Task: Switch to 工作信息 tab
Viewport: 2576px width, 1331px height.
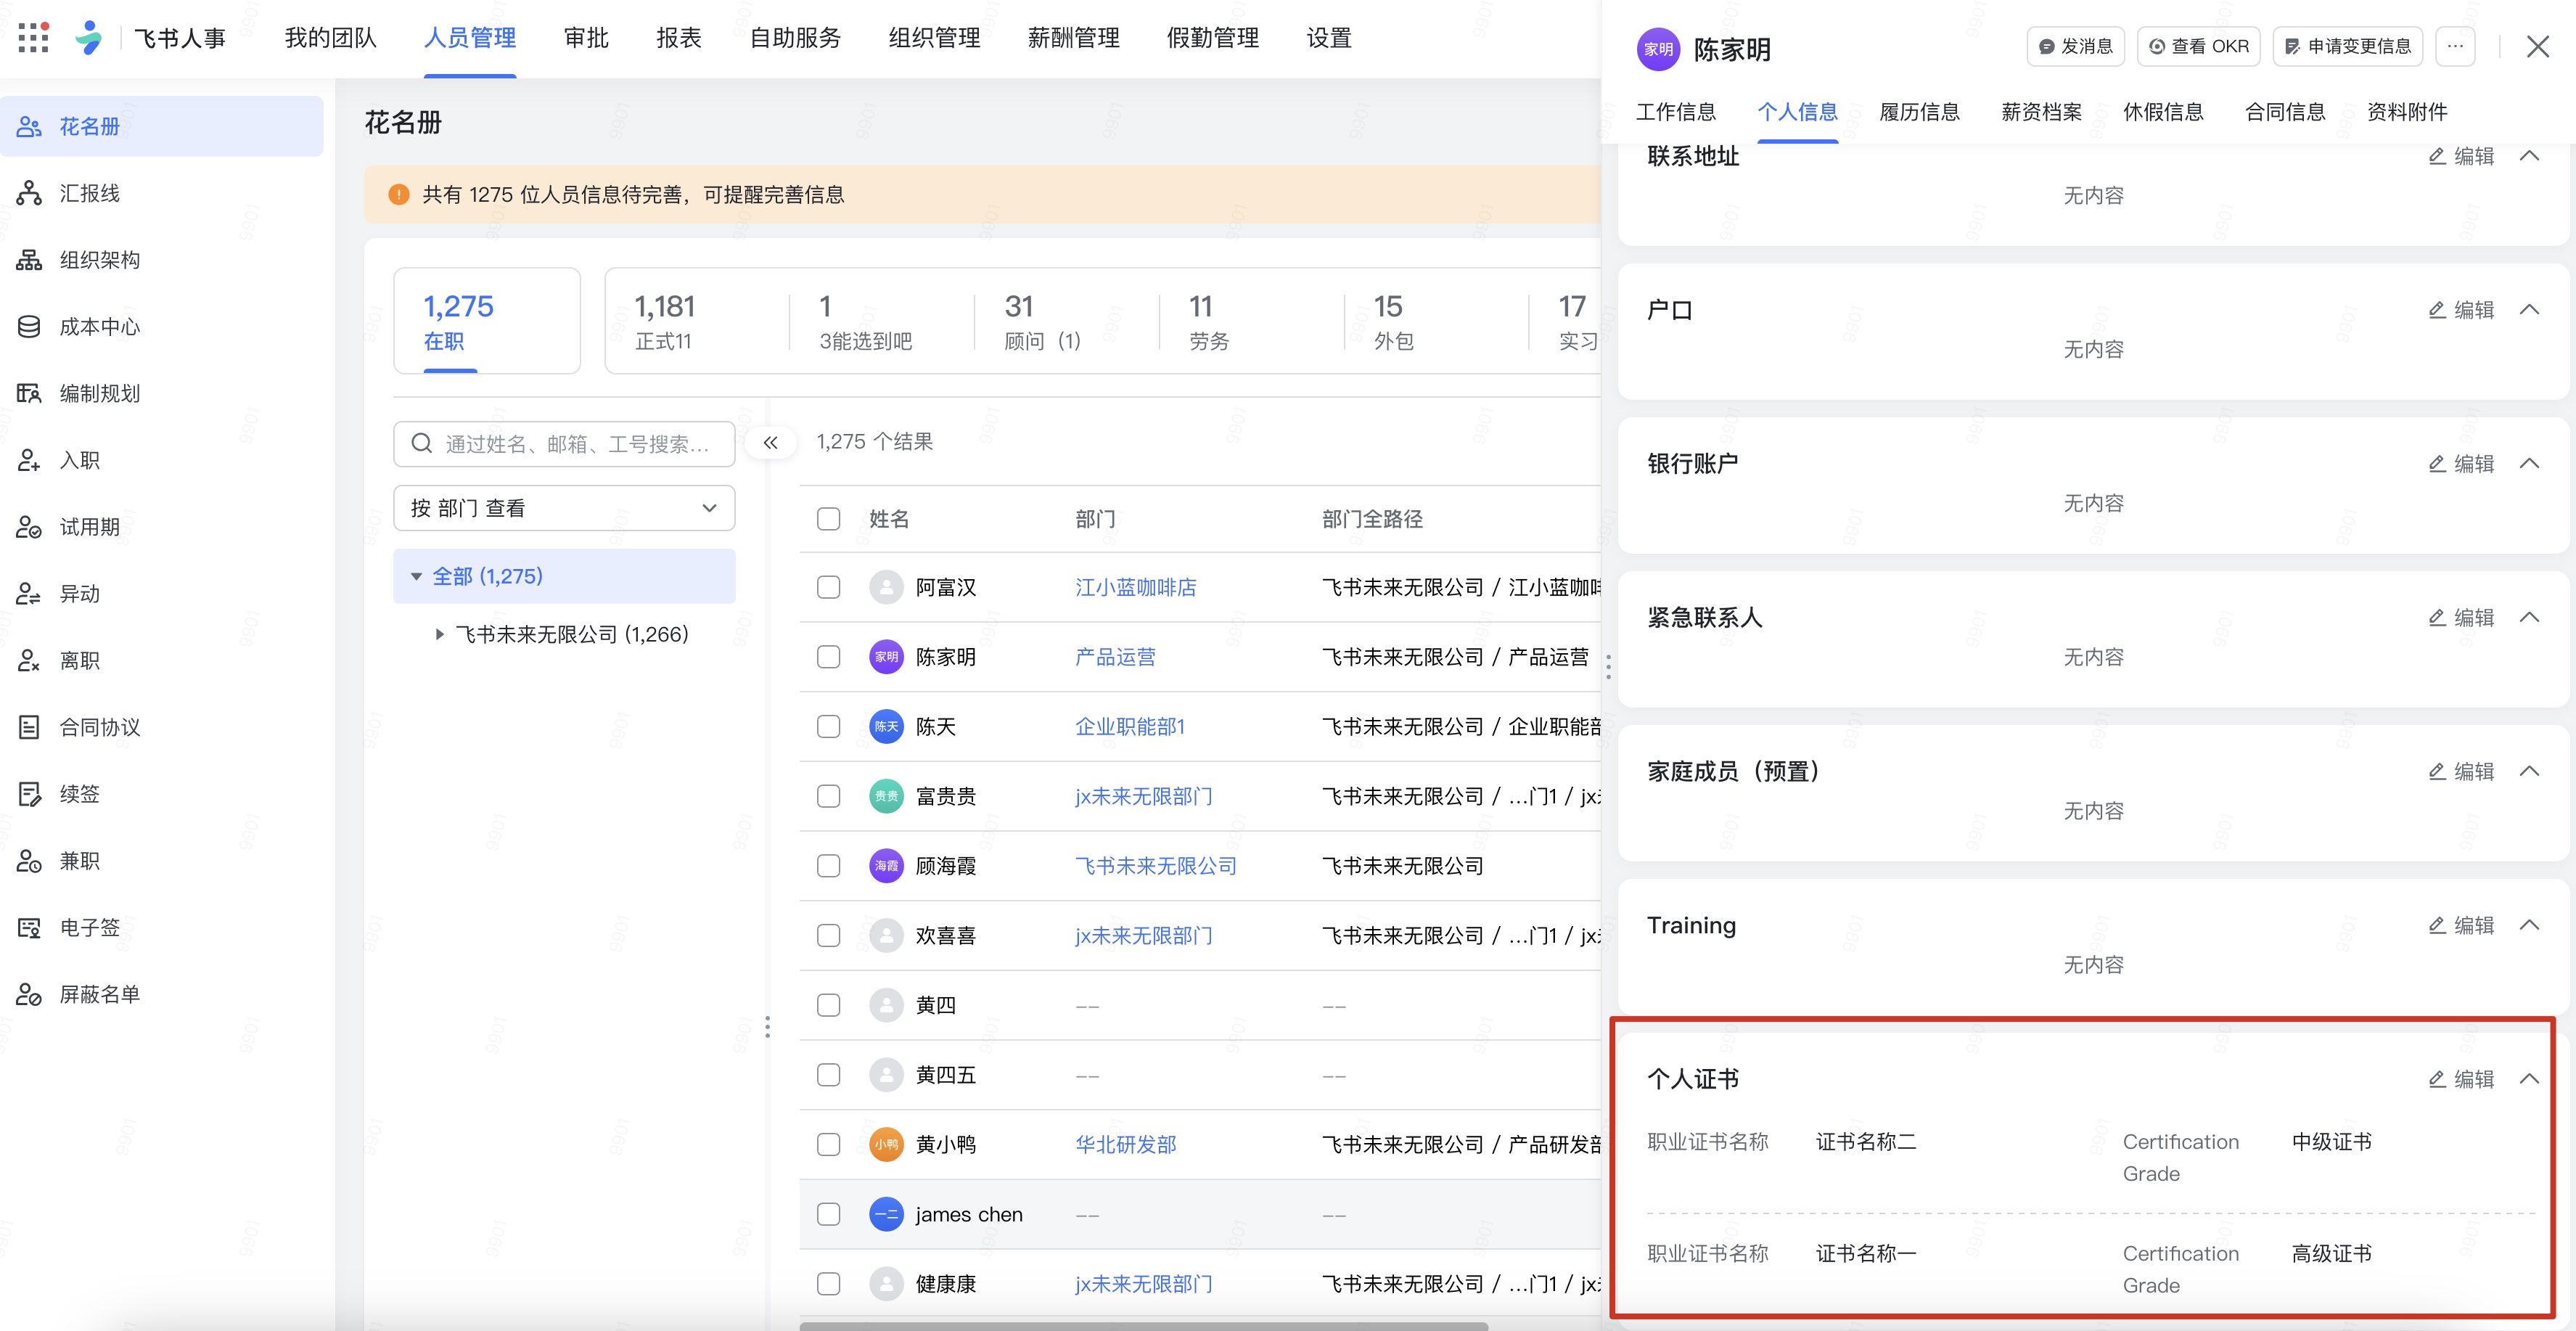Action: tap(1676, 112)
